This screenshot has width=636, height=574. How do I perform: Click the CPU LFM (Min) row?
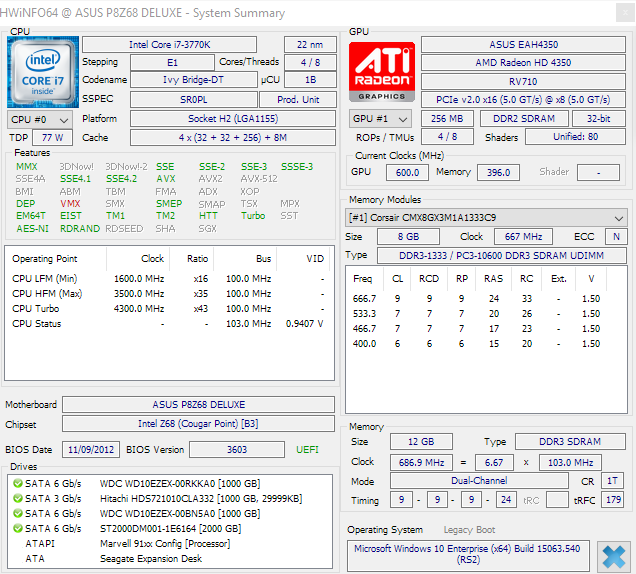[169, 279]
